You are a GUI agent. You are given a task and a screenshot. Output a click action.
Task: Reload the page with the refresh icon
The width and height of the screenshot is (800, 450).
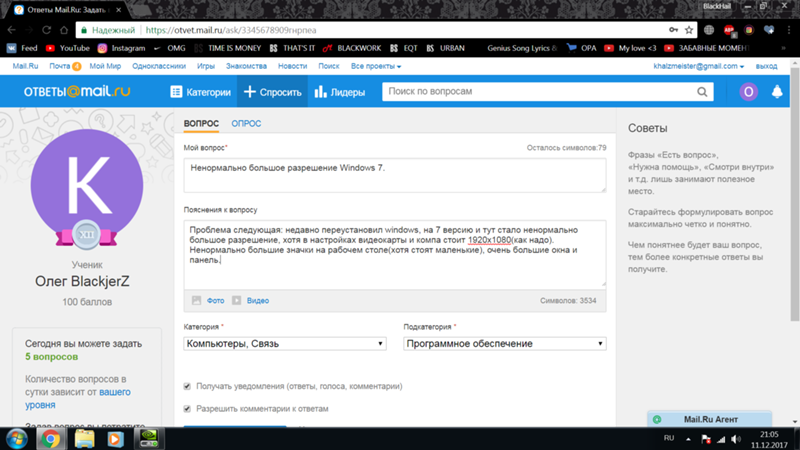(x=46, y=30)
